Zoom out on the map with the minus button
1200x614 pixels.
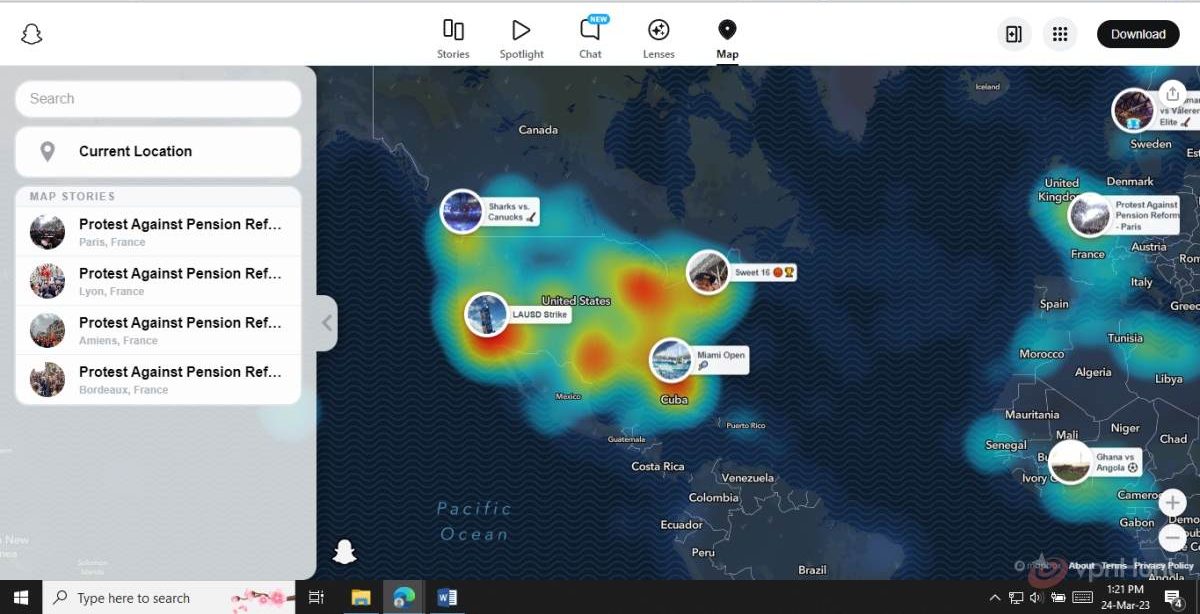1172,539
